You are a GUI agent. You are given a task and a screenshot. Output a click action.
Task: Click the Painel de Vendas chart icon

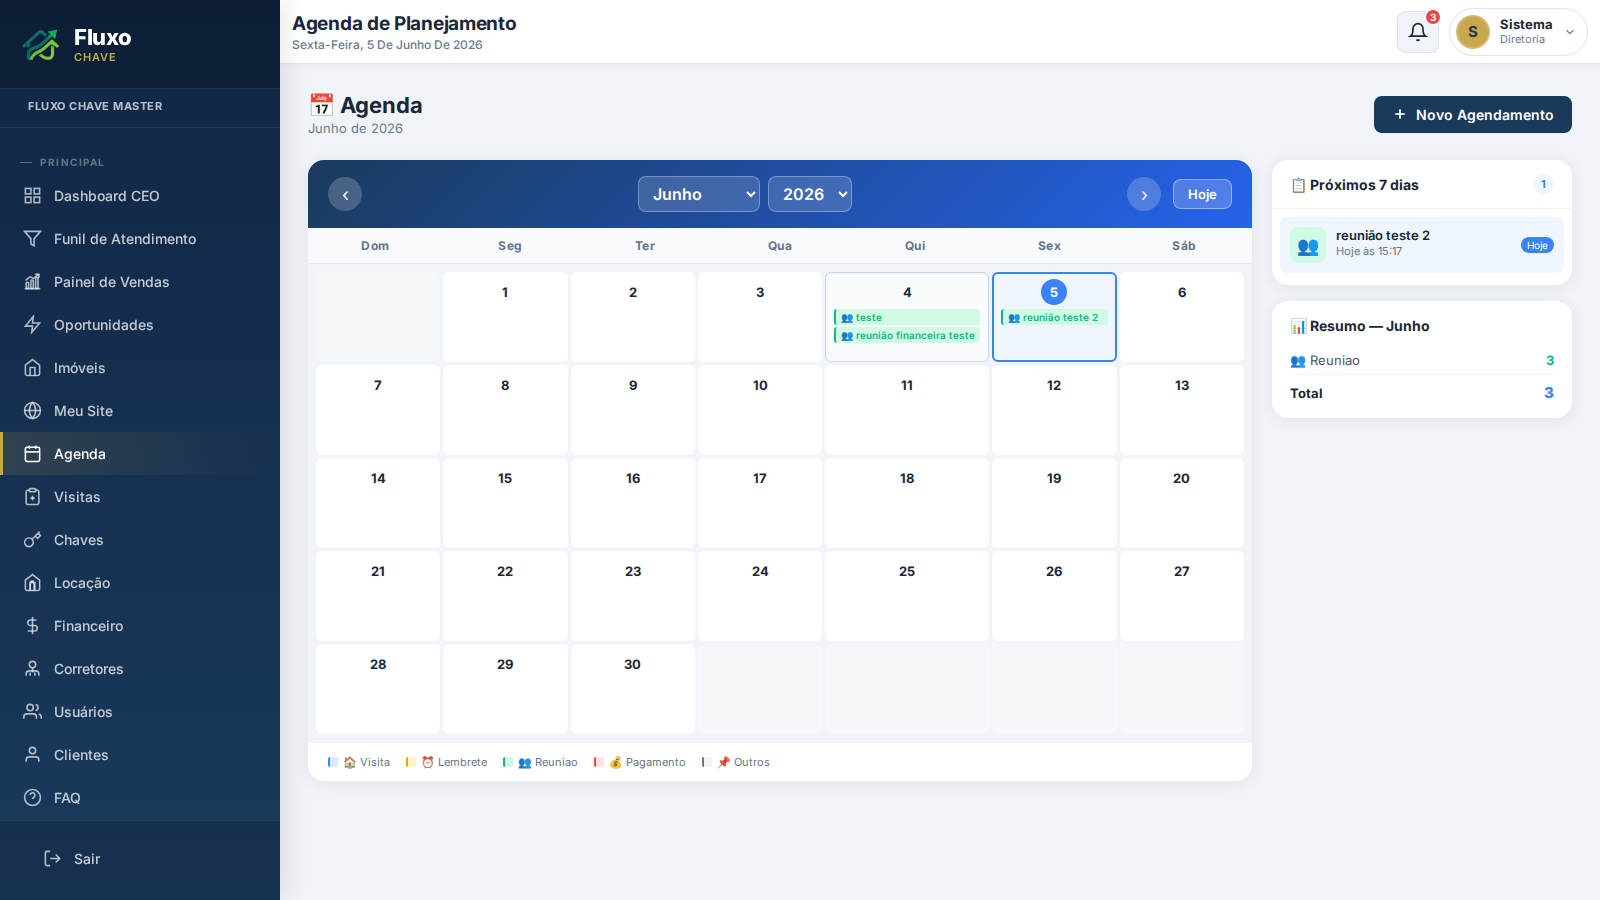coord(33,282)
